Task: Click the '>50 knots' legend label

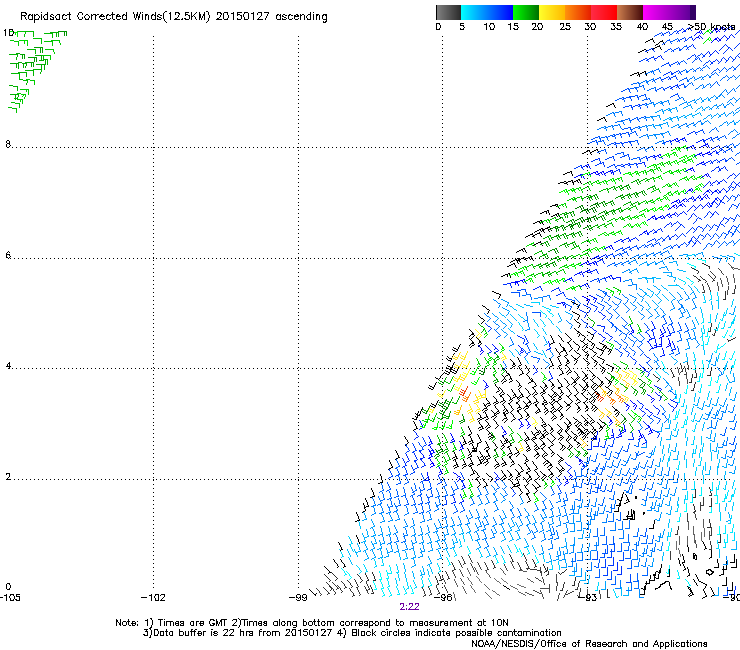Action: pyautogui.click(x=712, y=27)
